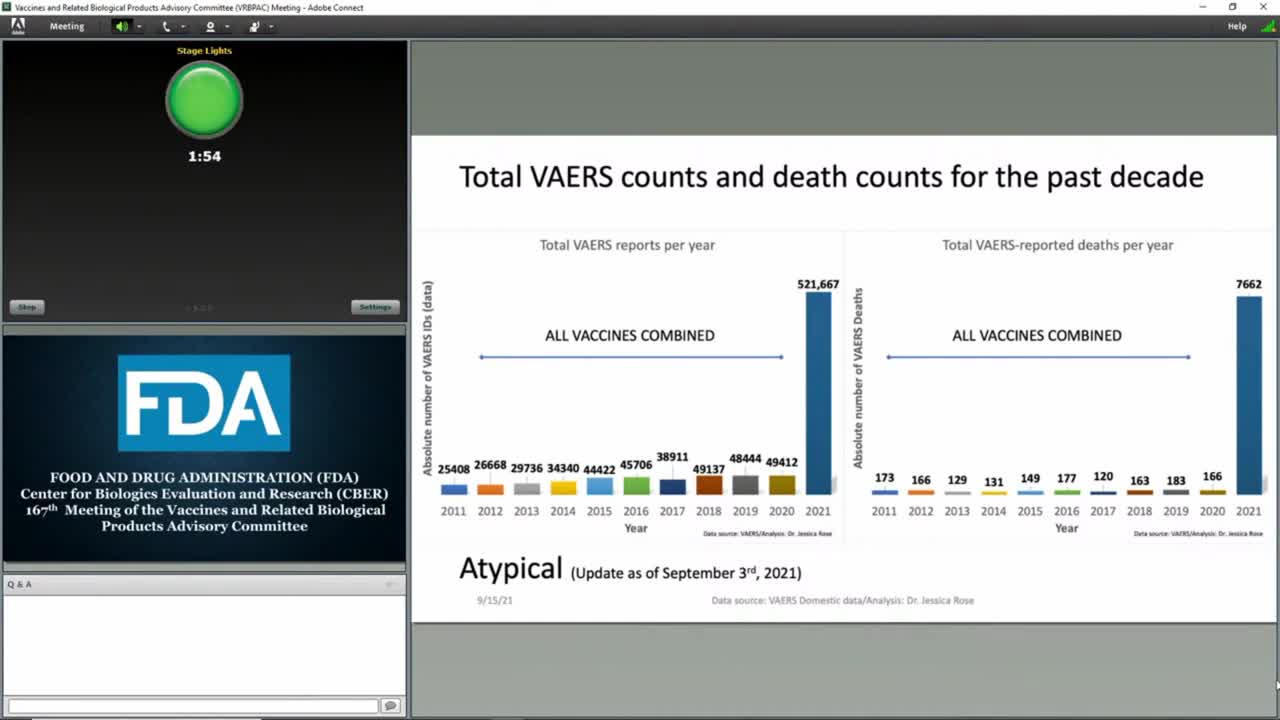Image resolution: width=1280 pixels, height=720 pixels.
Task: Click the telephone audio icon
Action: click(166, 27)
